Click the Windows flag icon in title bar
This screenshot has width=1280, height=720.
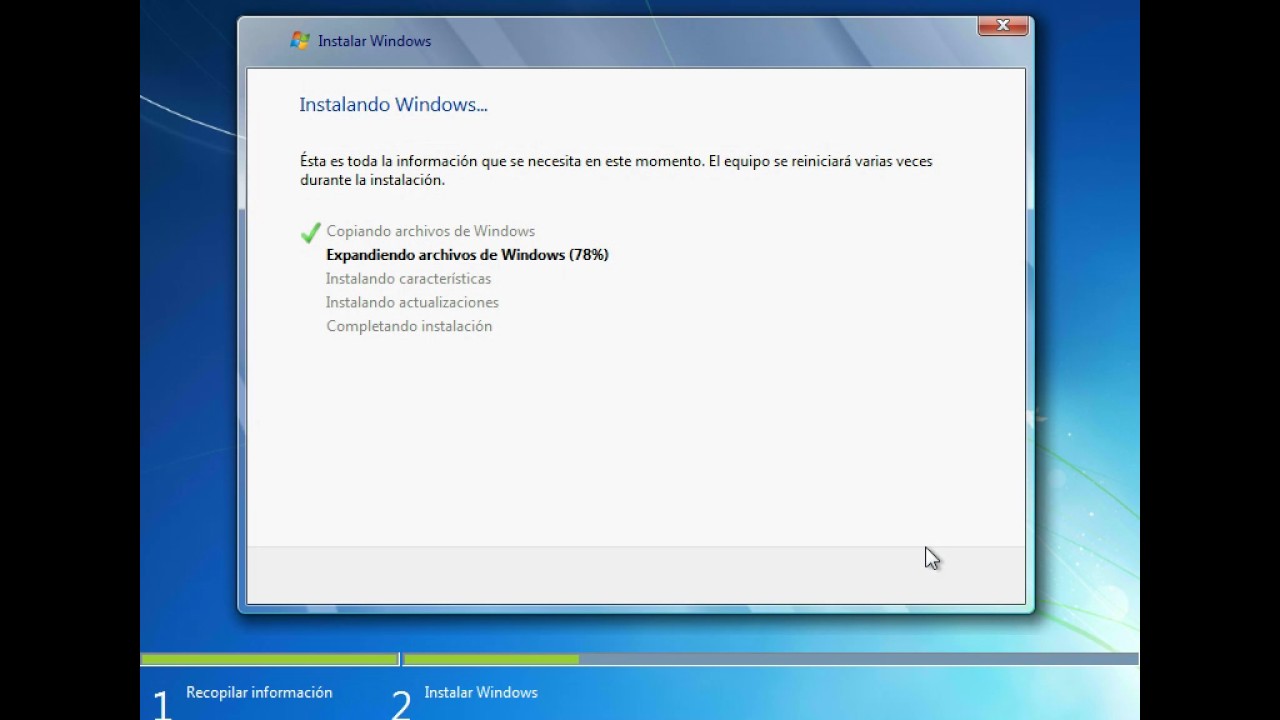pos(299,41)
